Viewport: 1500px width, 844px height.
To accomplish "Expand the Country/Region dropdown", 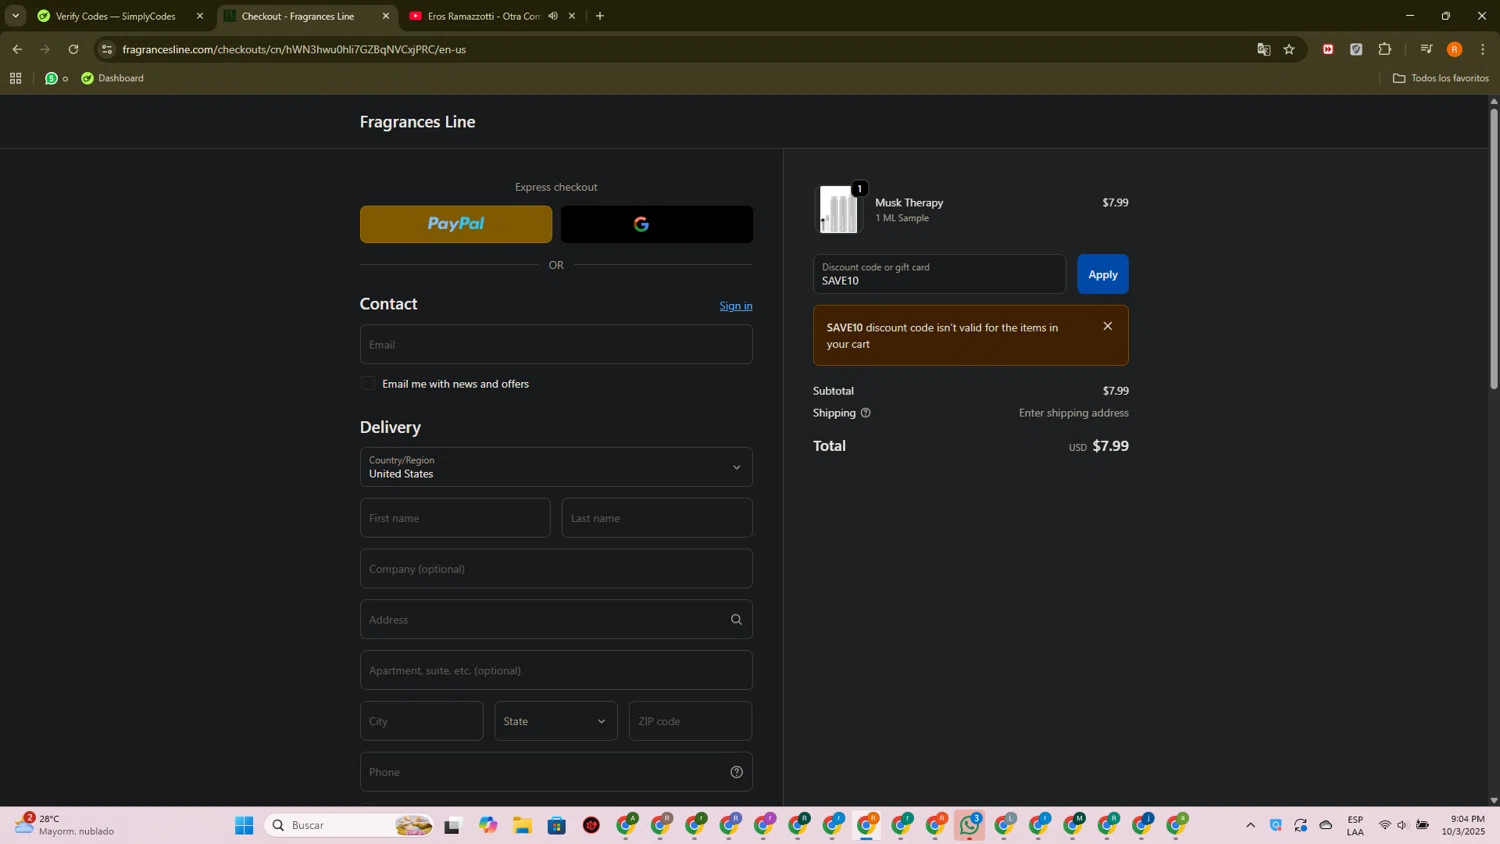I will (556, 467).
